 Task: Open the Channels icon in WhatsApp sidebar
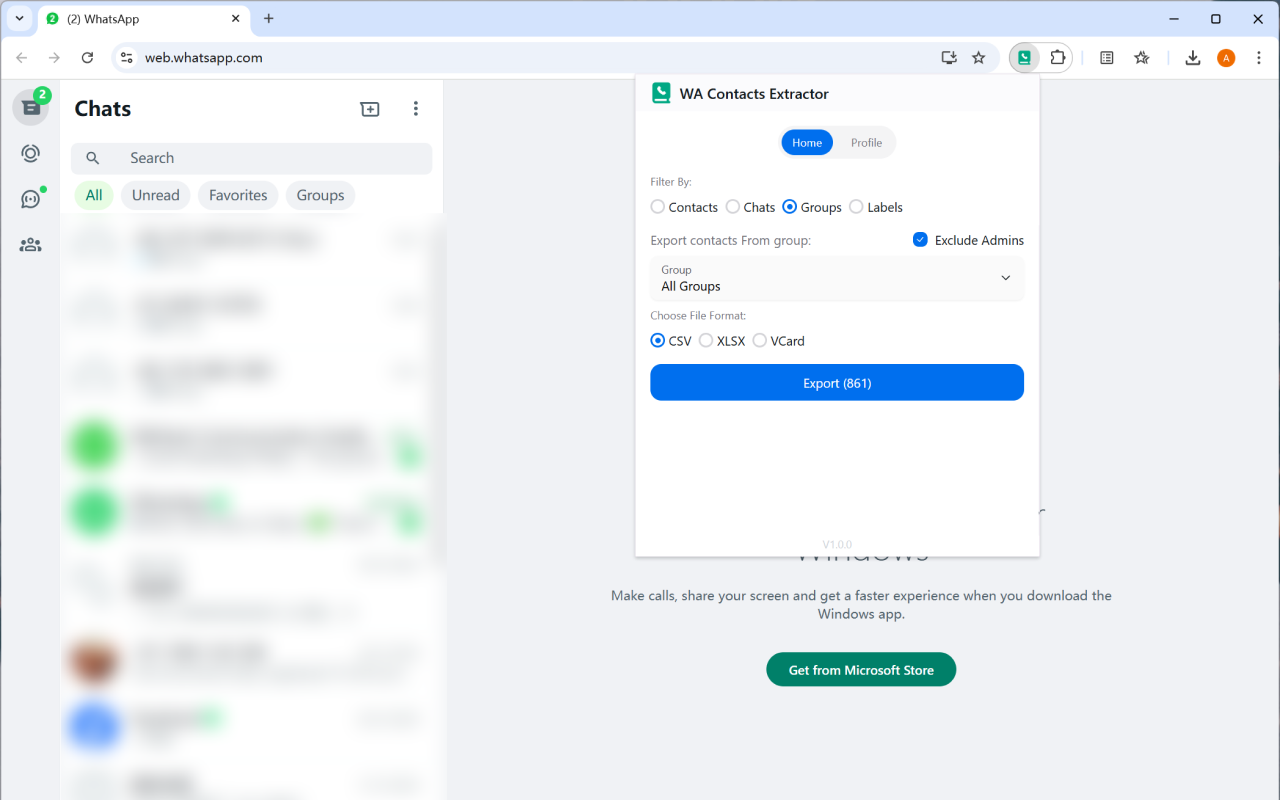(30, 197)
